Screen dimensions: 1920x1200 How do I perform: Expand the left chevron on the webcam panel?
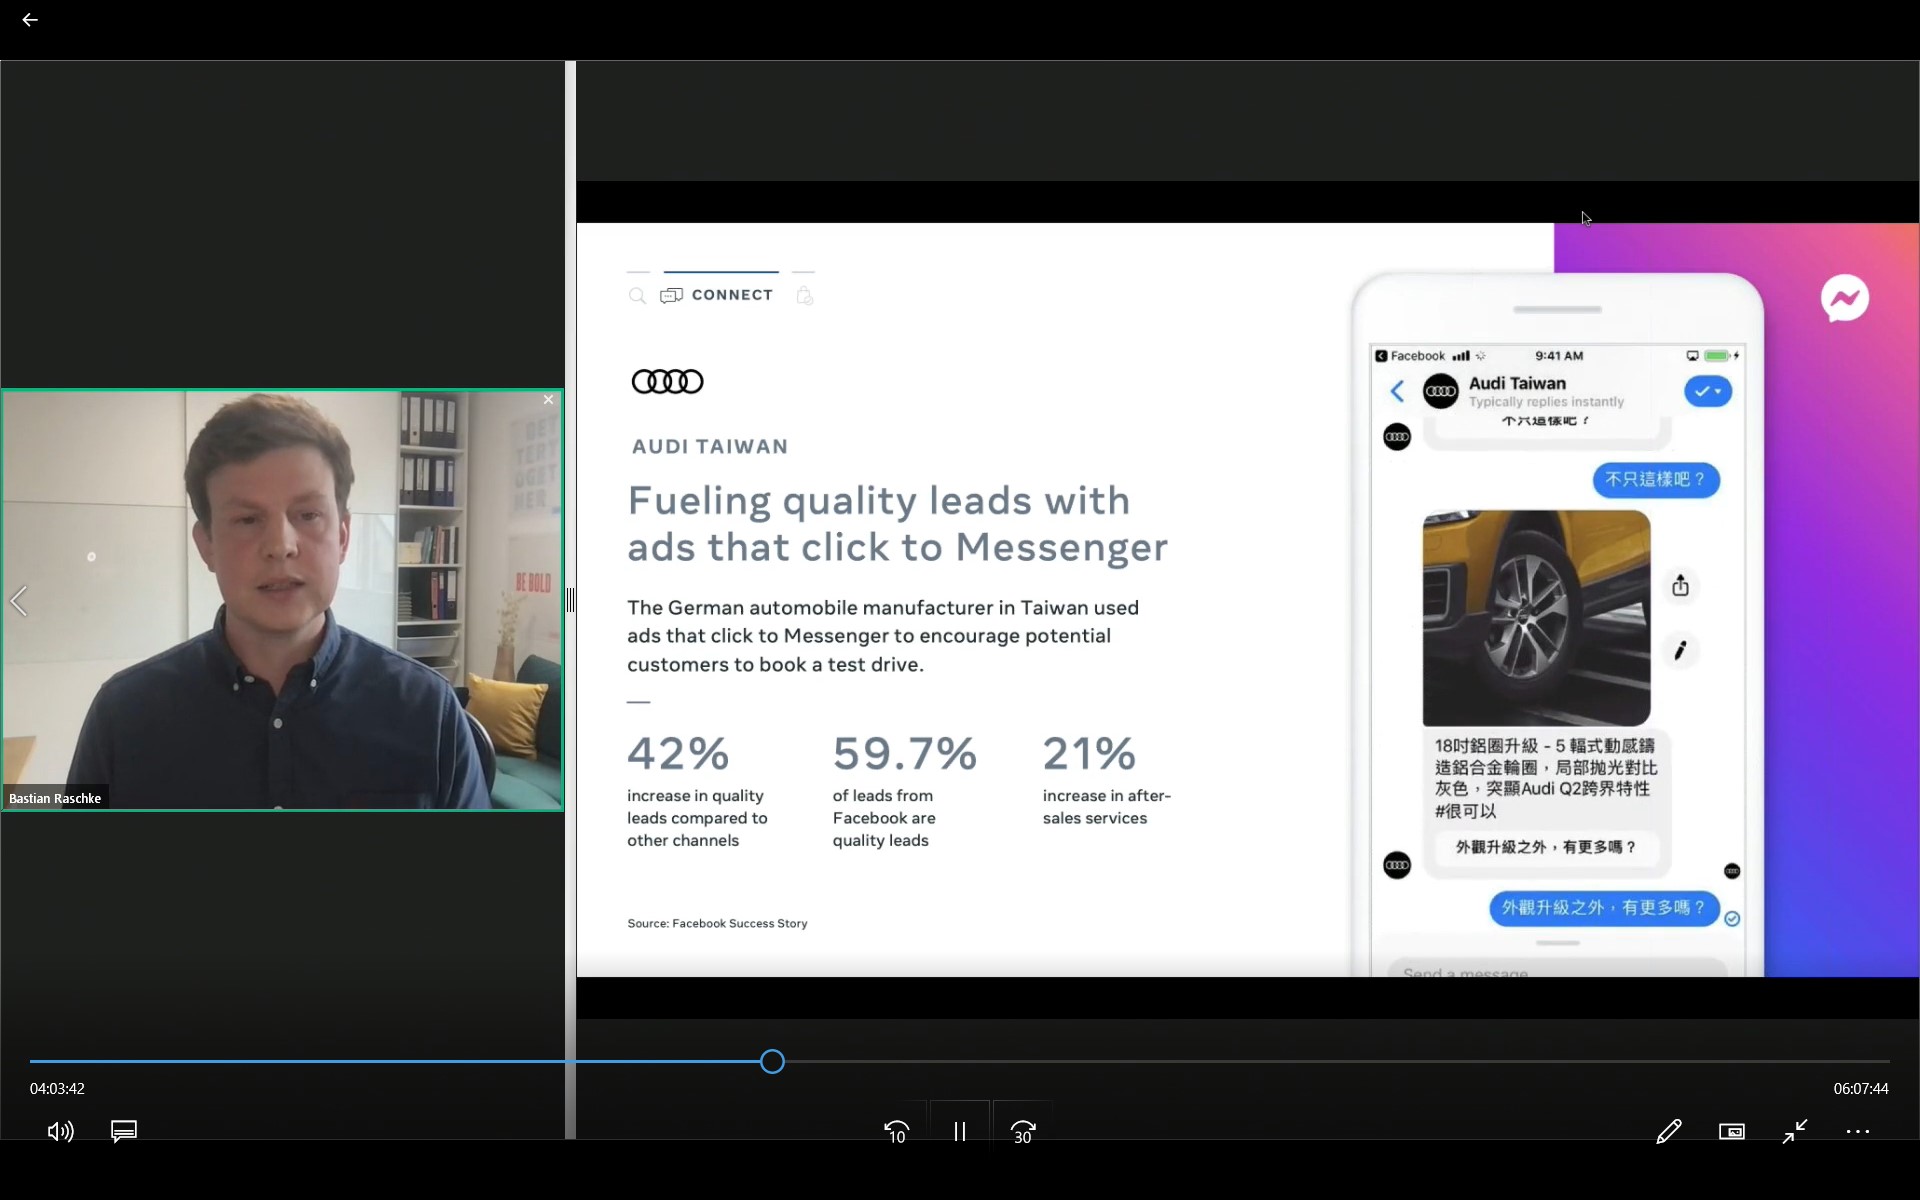point(19,601)
